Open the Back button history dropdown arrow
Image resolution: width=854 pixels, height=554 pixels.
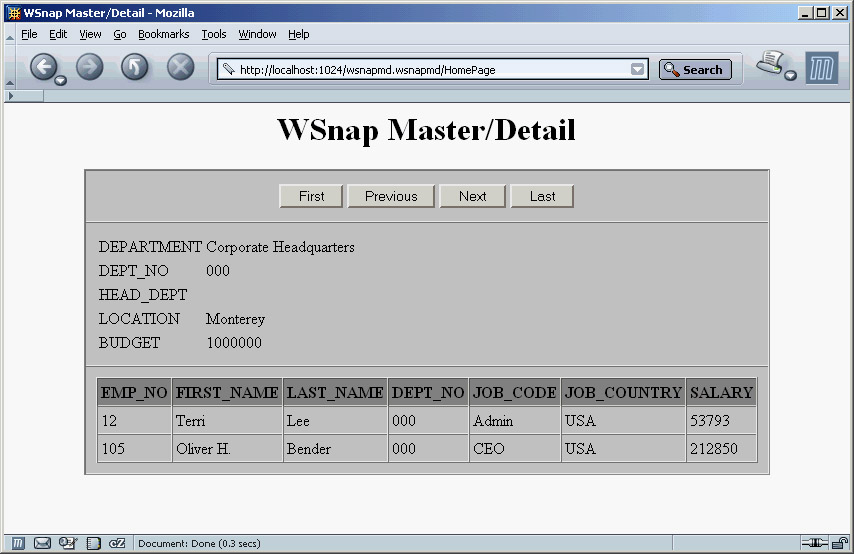tap(61, 80)
